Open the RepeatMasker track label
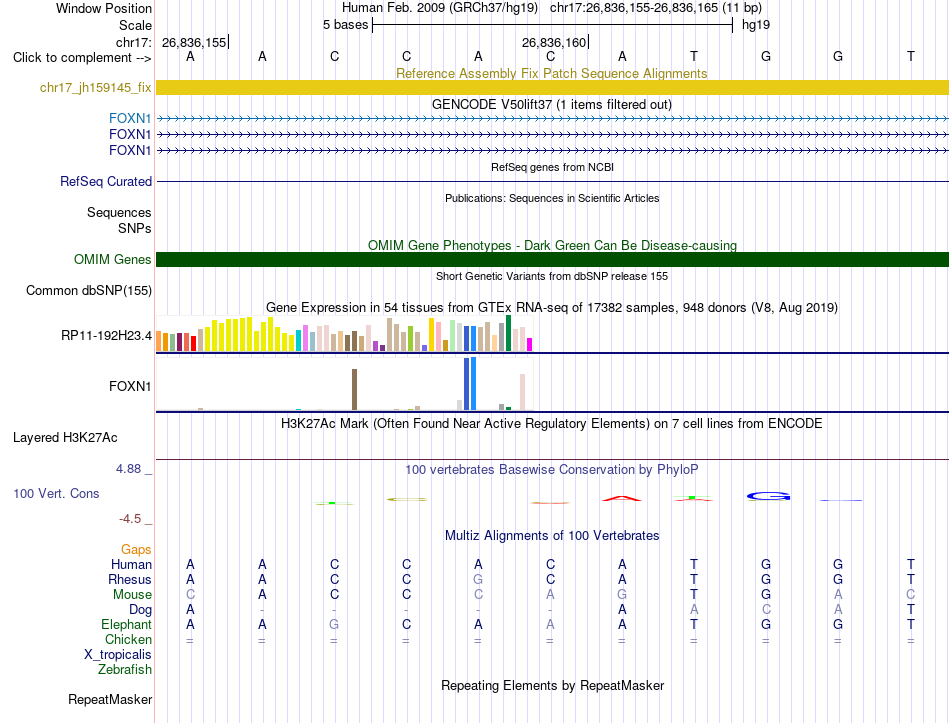The width and height of the screenshot is (950, 723). click(x=110, y=699)
